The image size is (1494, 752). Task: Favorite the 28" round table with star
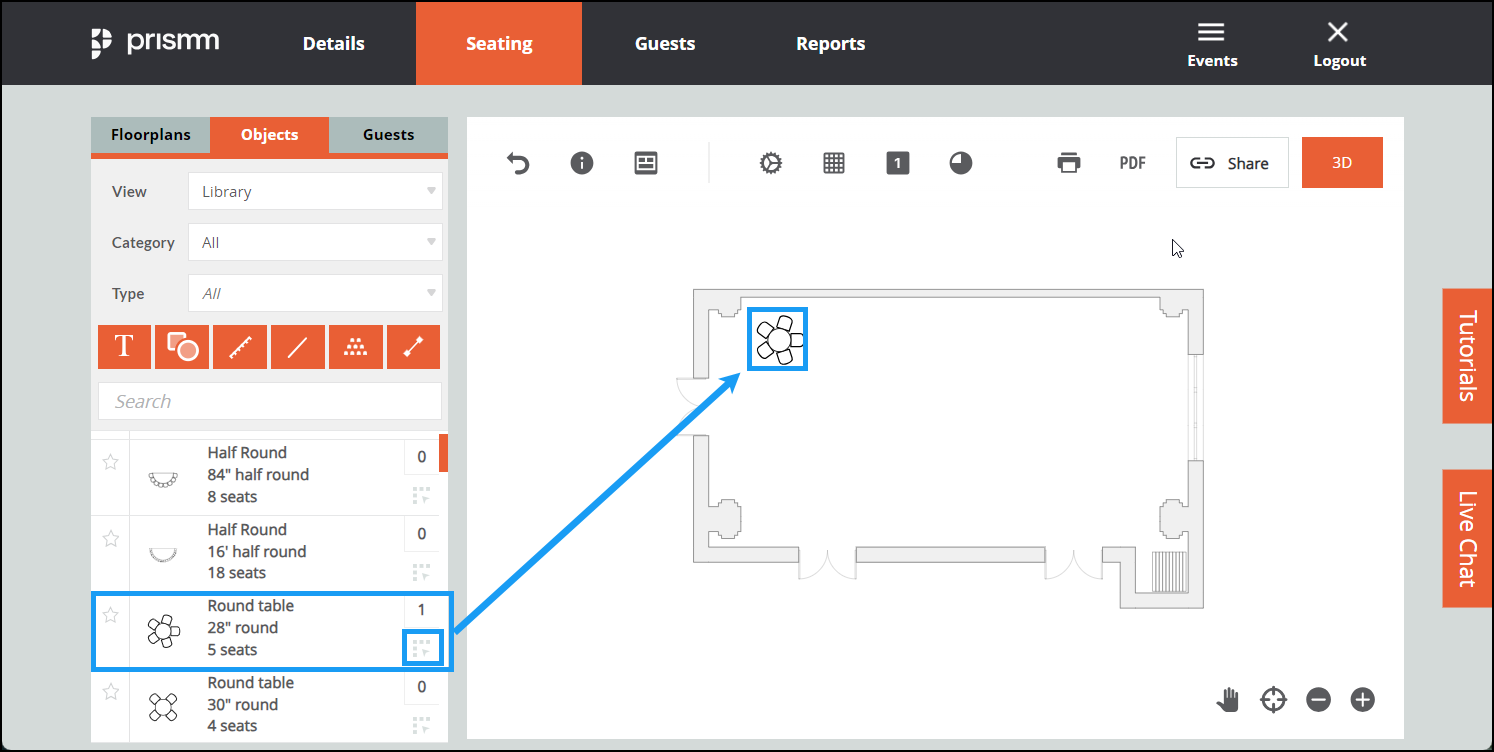pos(111,615)
